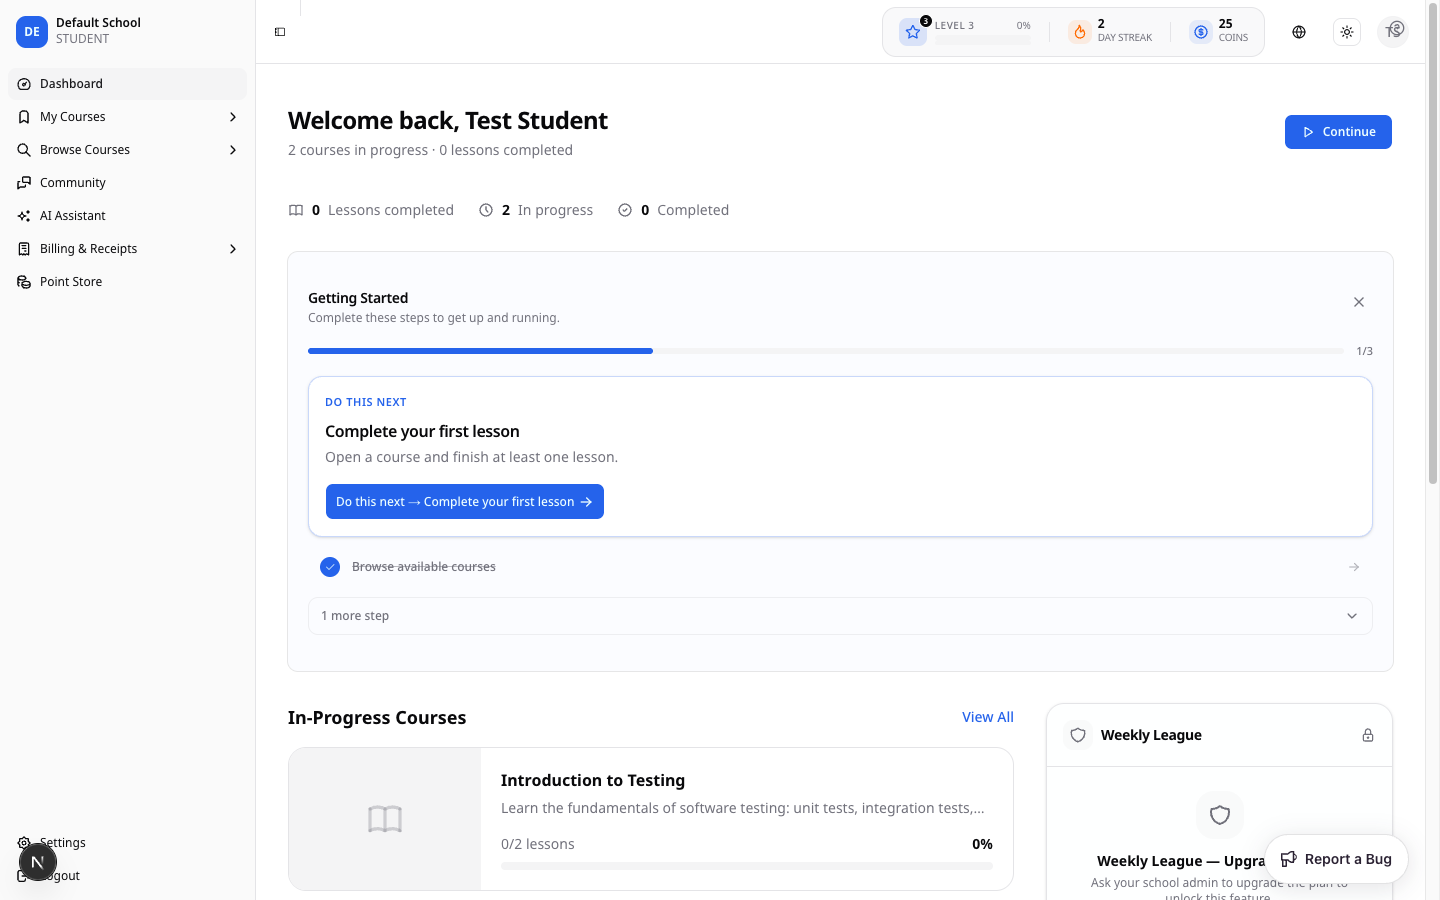Click the 0/2 lessons text
1440x900 pixels.
(x=538, y=844)
